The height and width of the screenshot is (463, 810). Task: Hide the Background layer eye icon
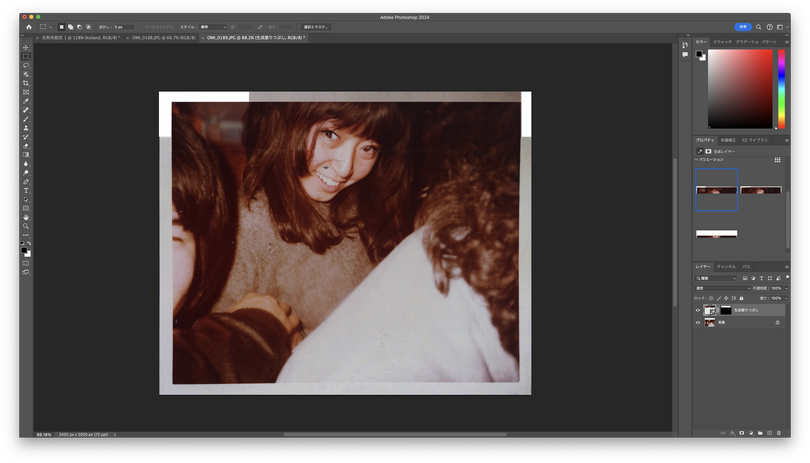[698, 322]
